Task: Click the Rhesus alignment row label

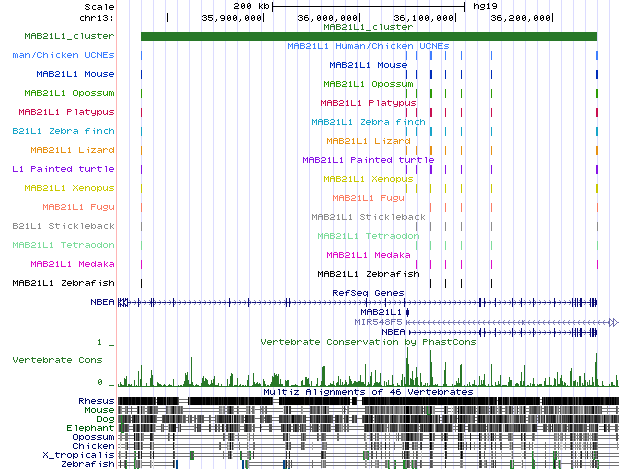Action: click(96, 401)
